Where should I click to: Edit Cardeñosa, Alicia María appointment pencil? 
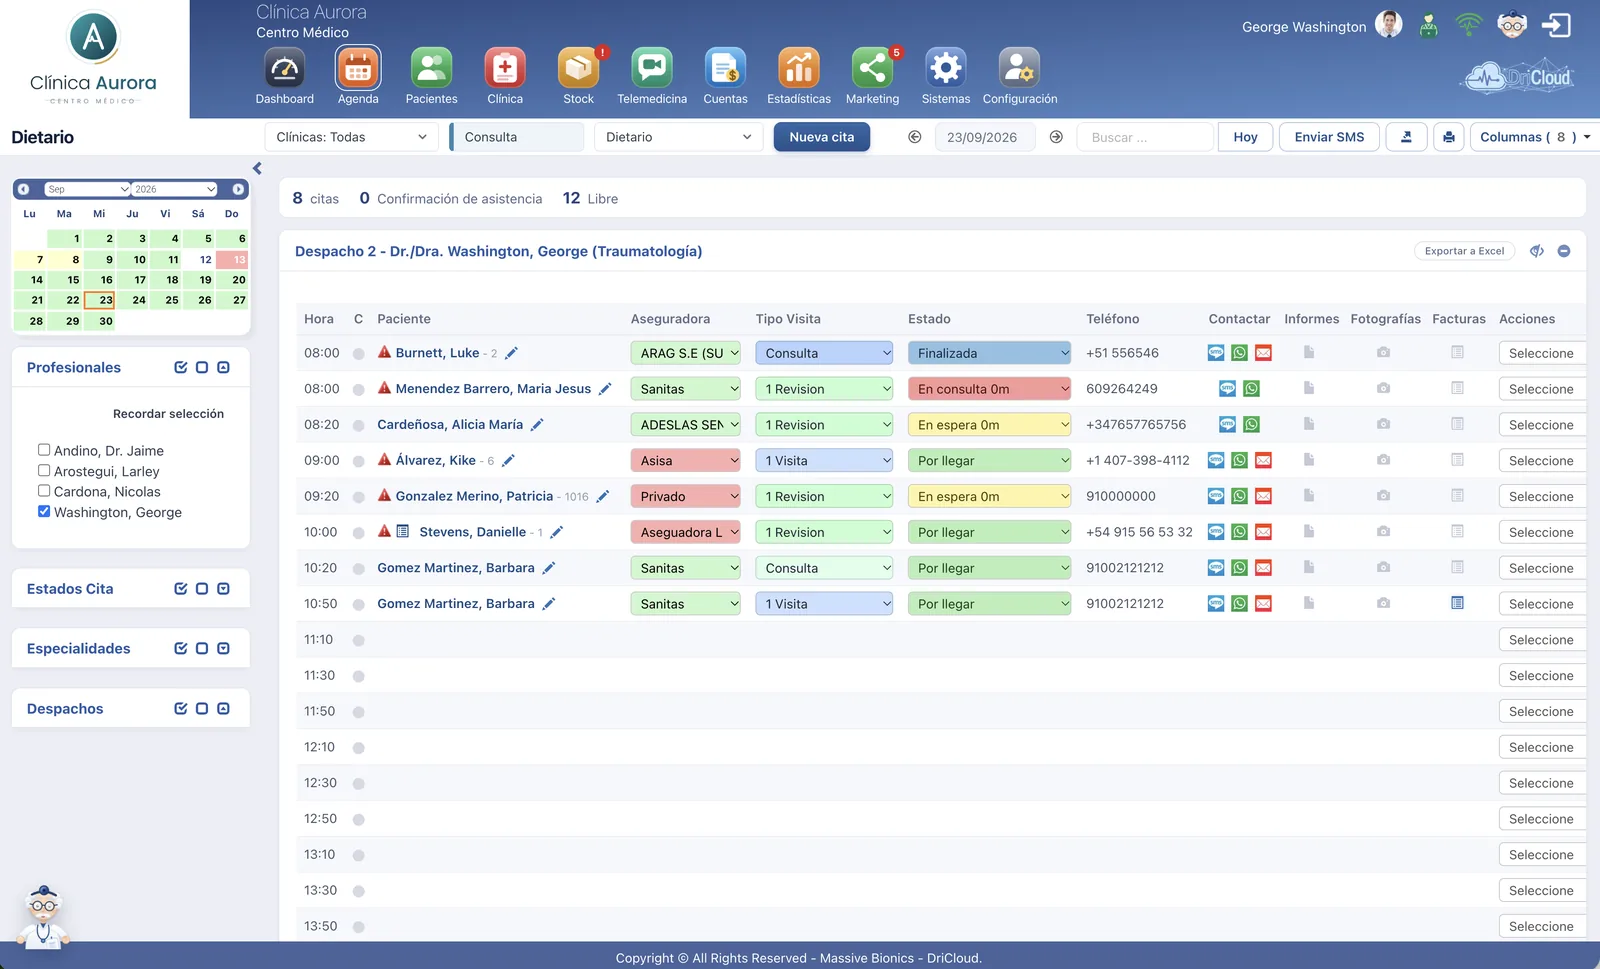tap(537, 425)
